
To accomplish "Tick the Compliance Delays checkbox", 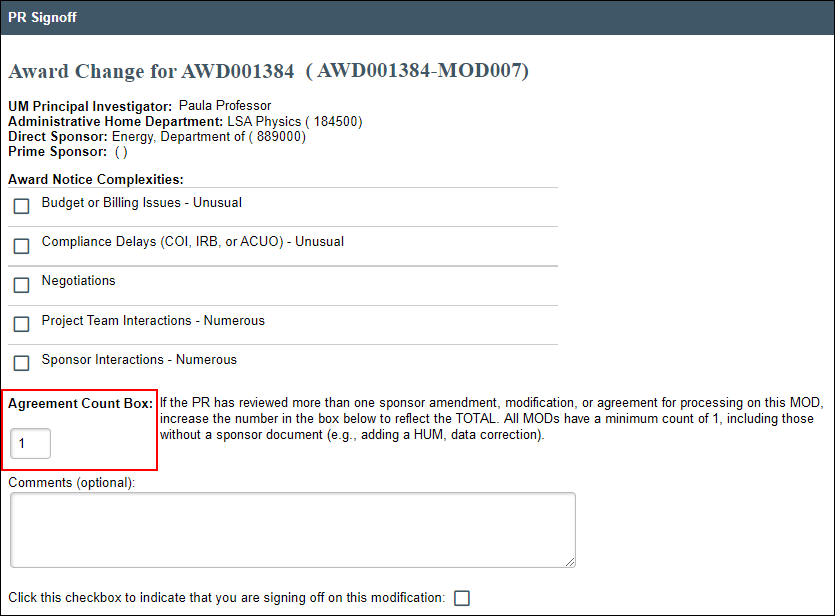I will (x=21, y=246).
